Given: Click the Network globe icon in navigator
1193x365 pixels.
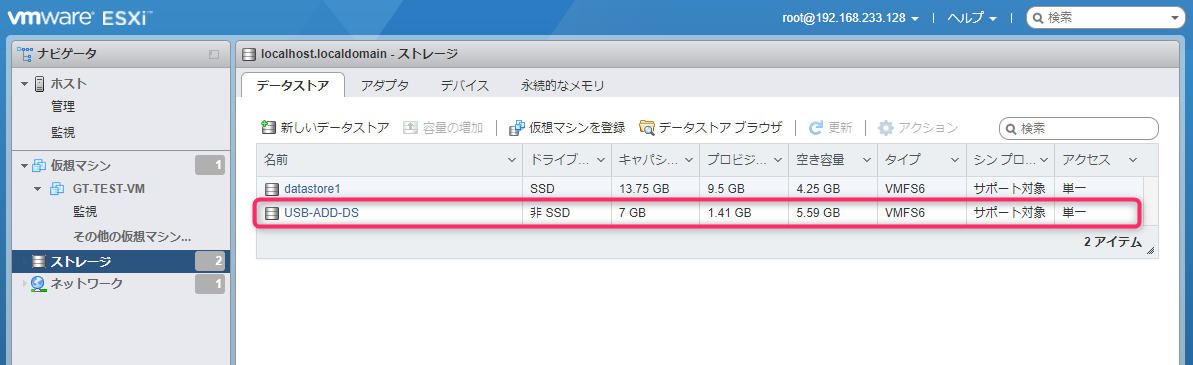Looking at the screenshot, I should [x=38, y=284].
